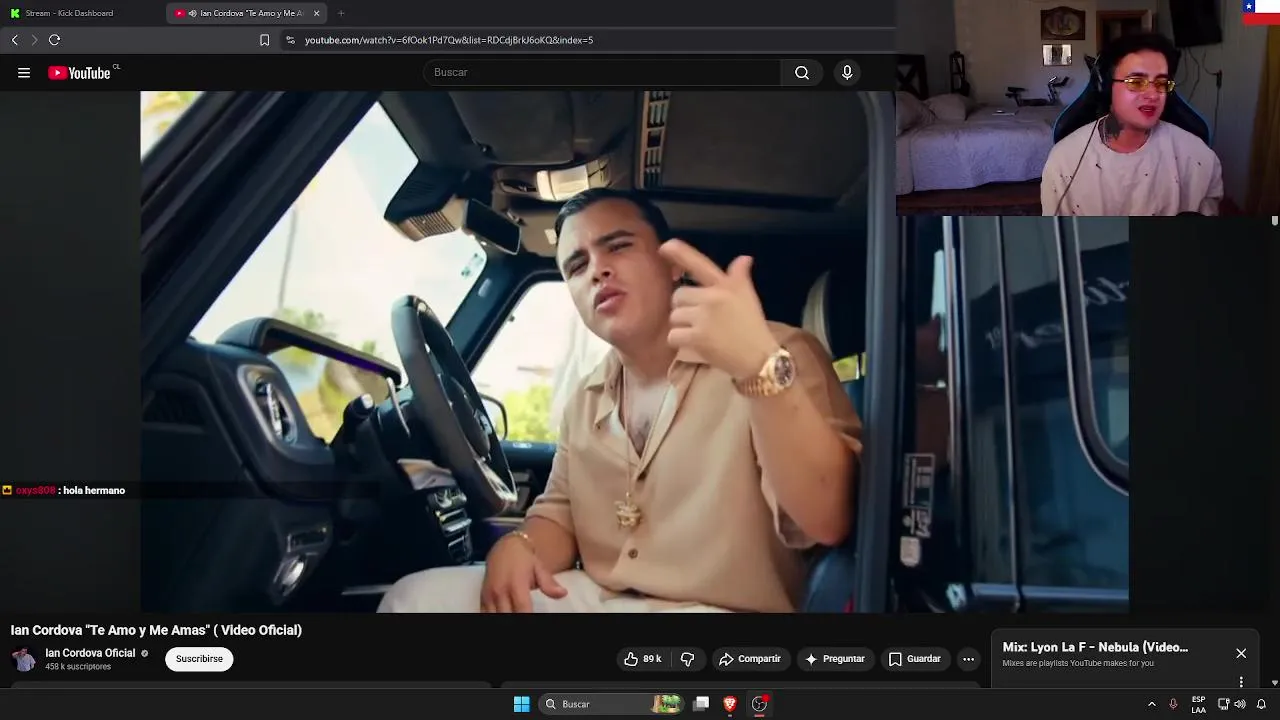Click the 458 k suscriptores text
The image size is (1280, 720).
tap(78, 667)
